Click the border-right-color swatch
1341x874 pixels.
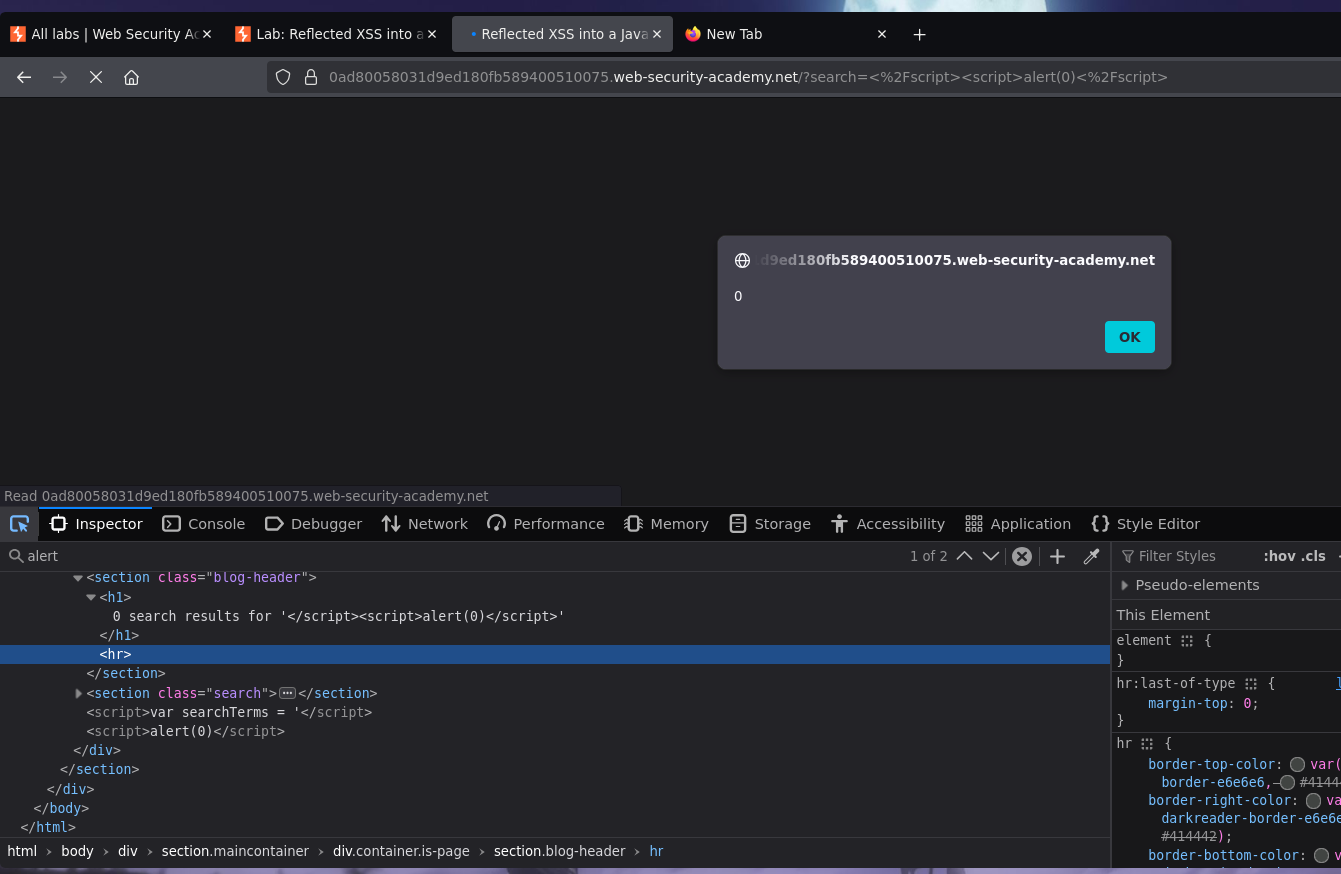1313,801
